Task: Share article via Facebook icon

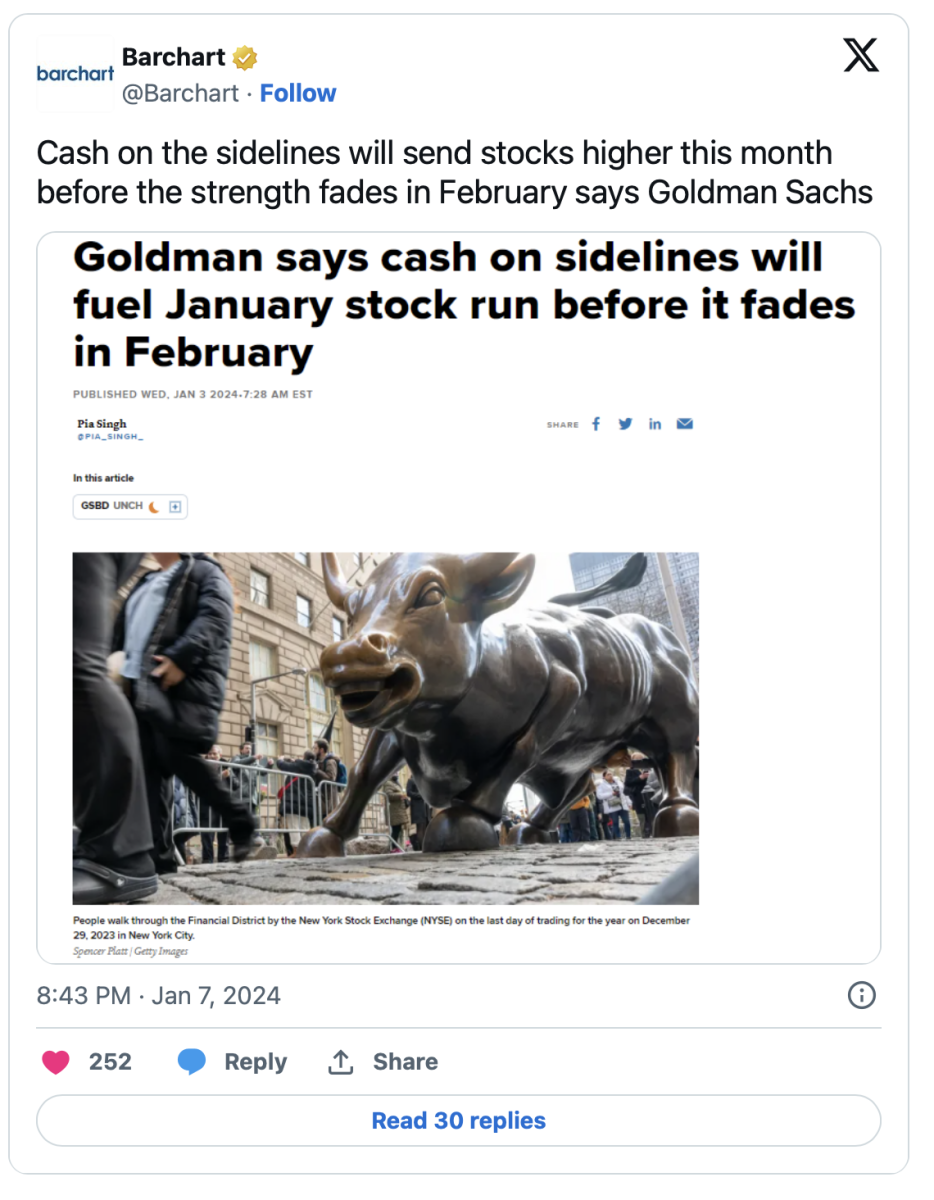Action: [x=597, y=424]
